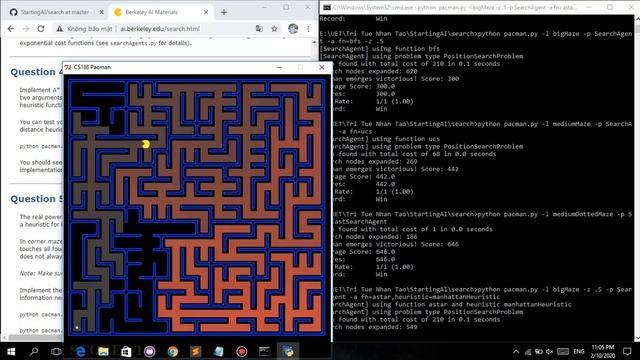Open the screen recorder taskbar icon
Viewport: 640px width, 360px height.
241,351
